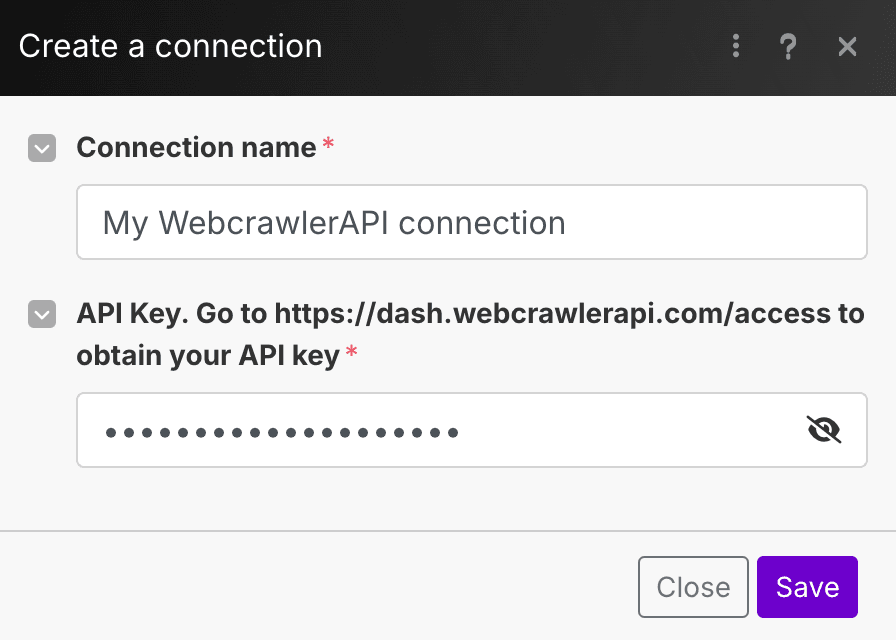The height and width of the screenshot is (640, 896).
Task: Click the eye icon to reveal the API key
Action: click(824, 429)
